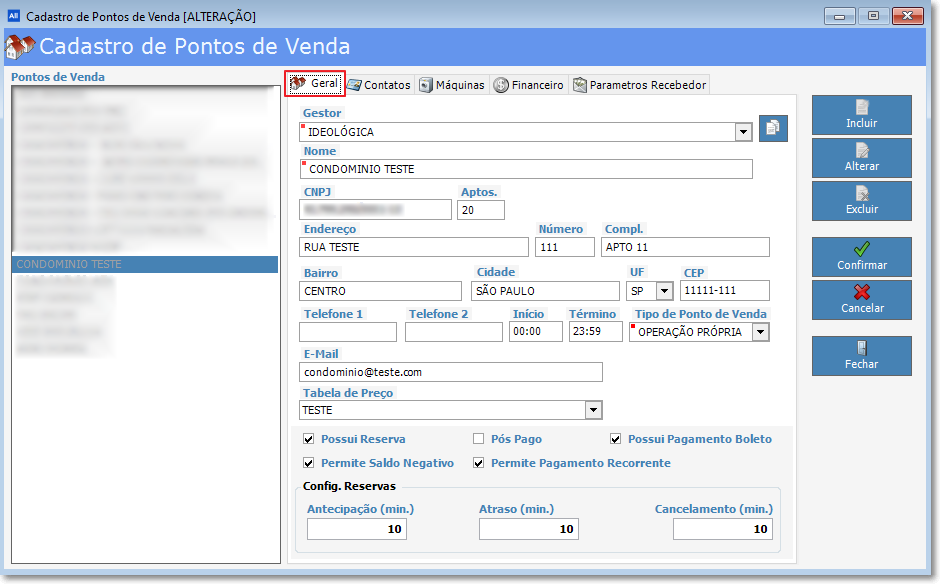Switch to the Financeiro tab
940x584 pixels.
(528, 85)
